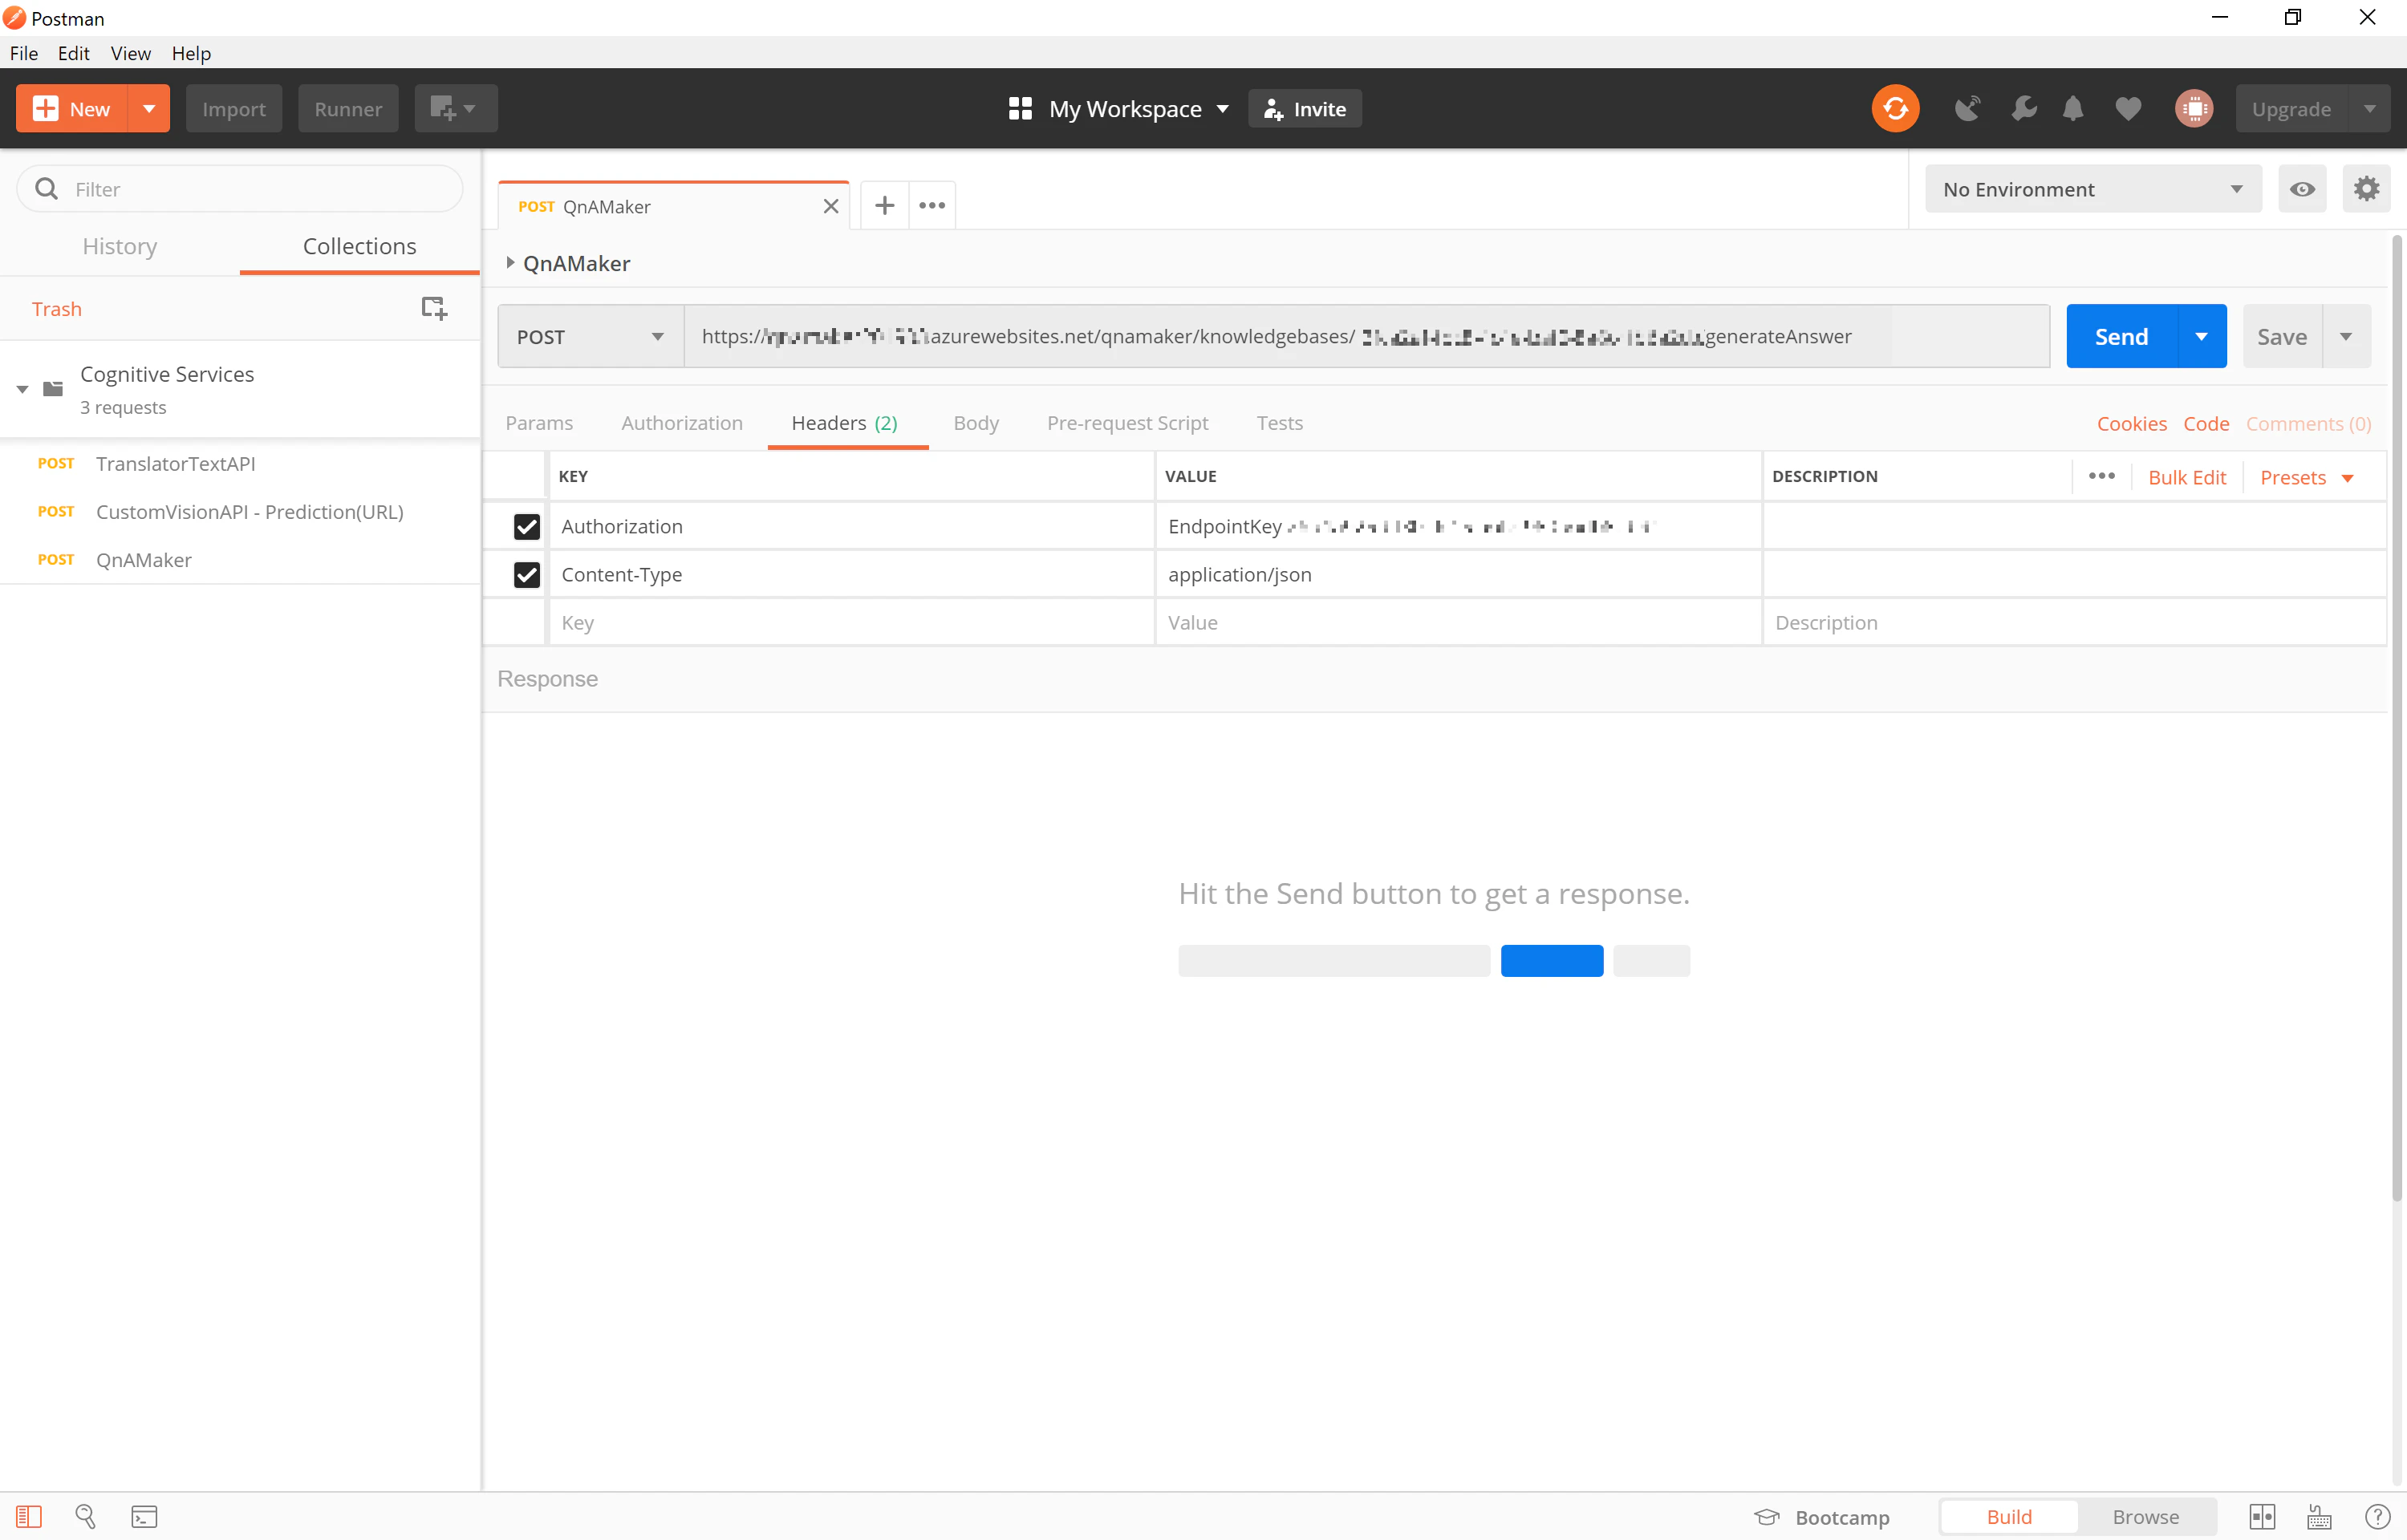Open the No Environment dropdown

[2092, 188]
